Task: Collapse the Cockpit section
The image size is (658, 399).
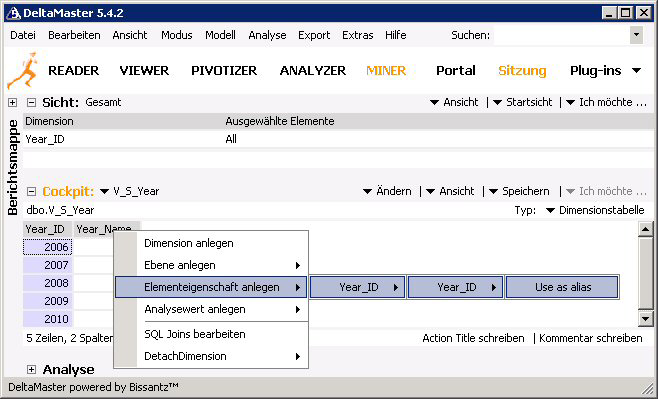Action: [x=31, y=191]
